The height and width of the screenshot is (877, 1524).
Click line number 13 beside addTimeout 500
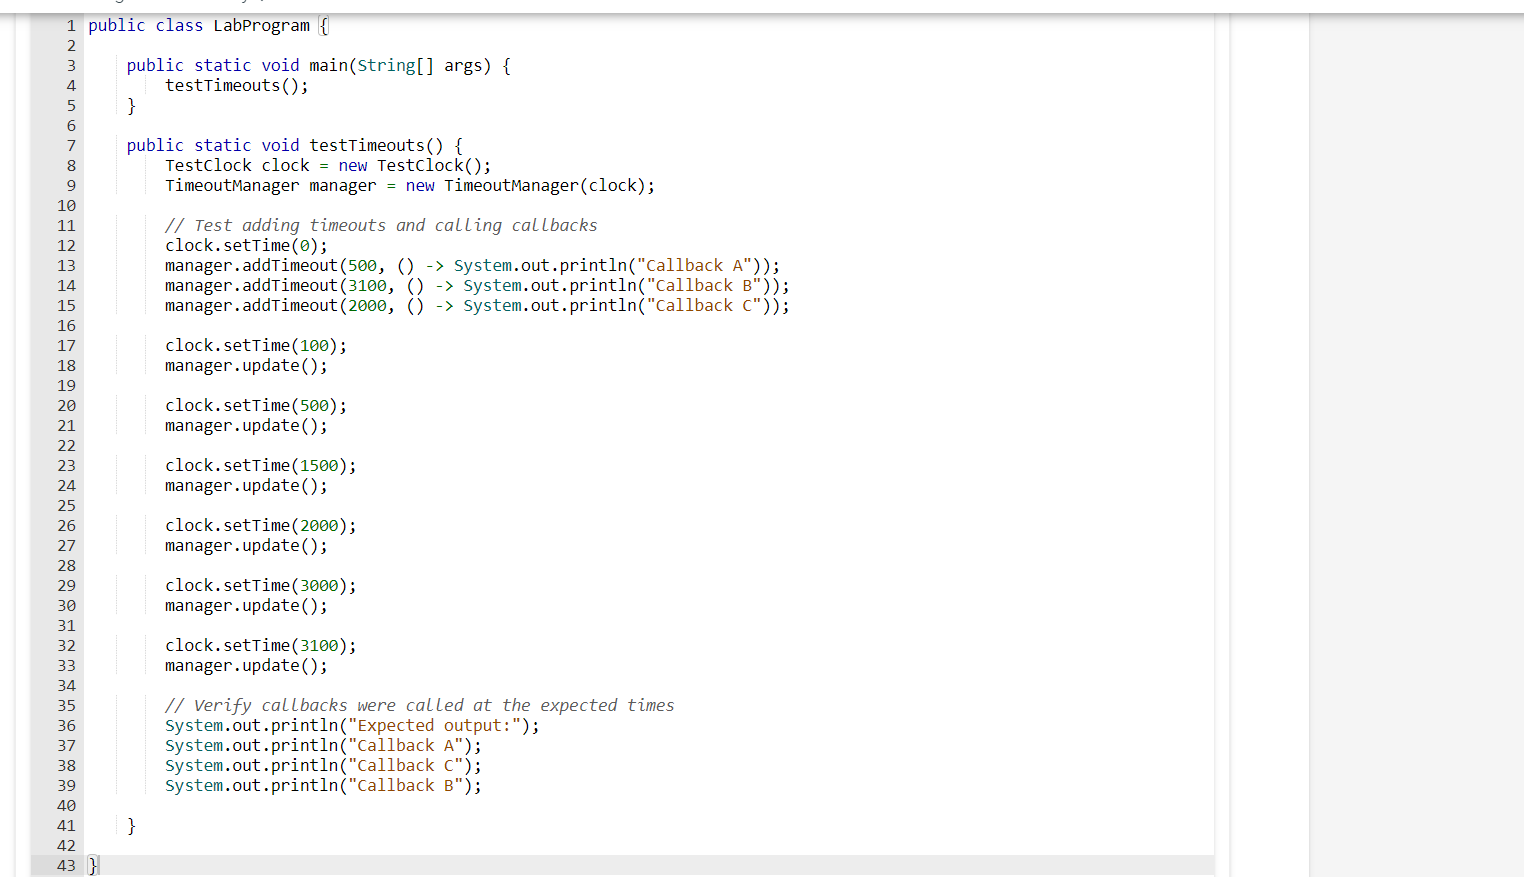[67, 265]
